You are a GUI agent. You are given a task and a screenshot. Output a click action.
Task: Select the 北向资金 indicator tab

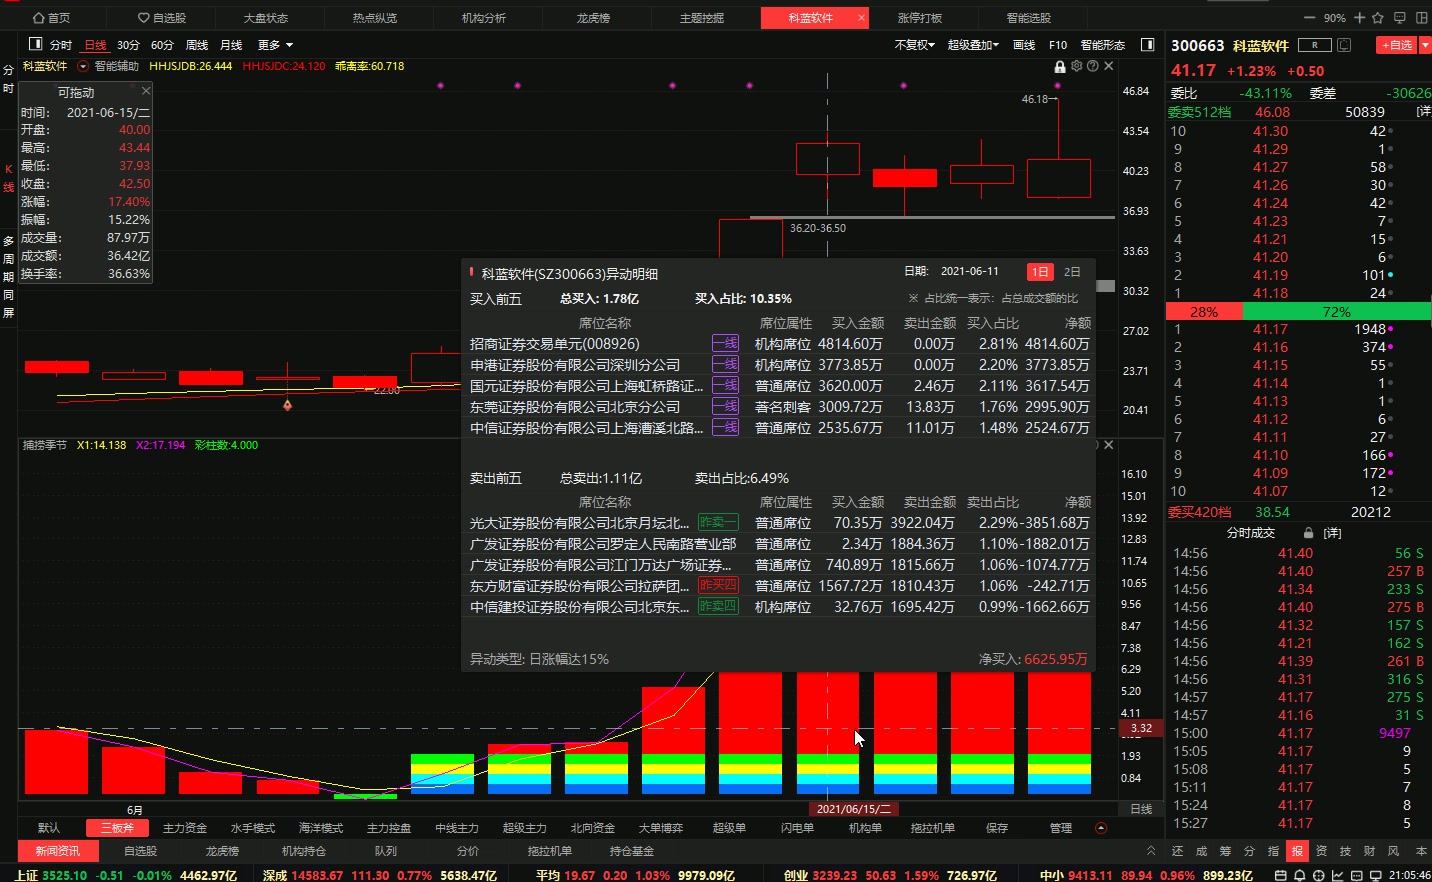click(593, 828)
